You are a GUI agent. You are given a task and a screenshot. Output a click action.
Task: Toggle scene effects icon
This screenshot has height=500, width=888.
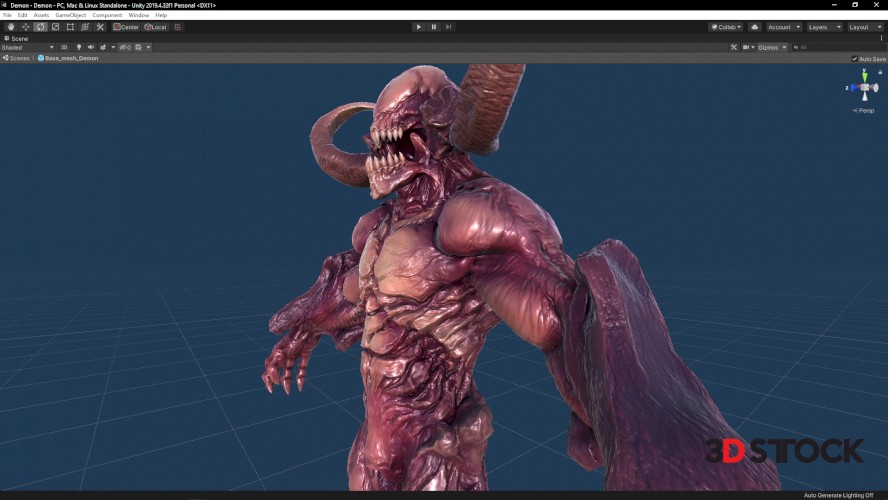tap(103, 48)
